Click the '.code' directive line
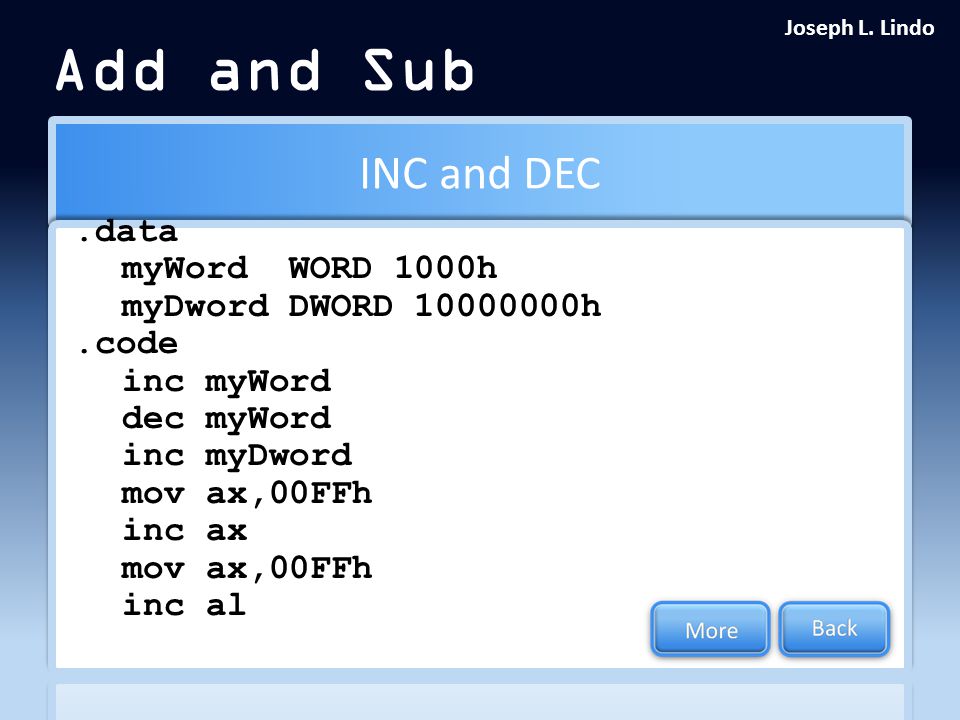The height and width of the screenshot is (720, 960). coord(128,343)
